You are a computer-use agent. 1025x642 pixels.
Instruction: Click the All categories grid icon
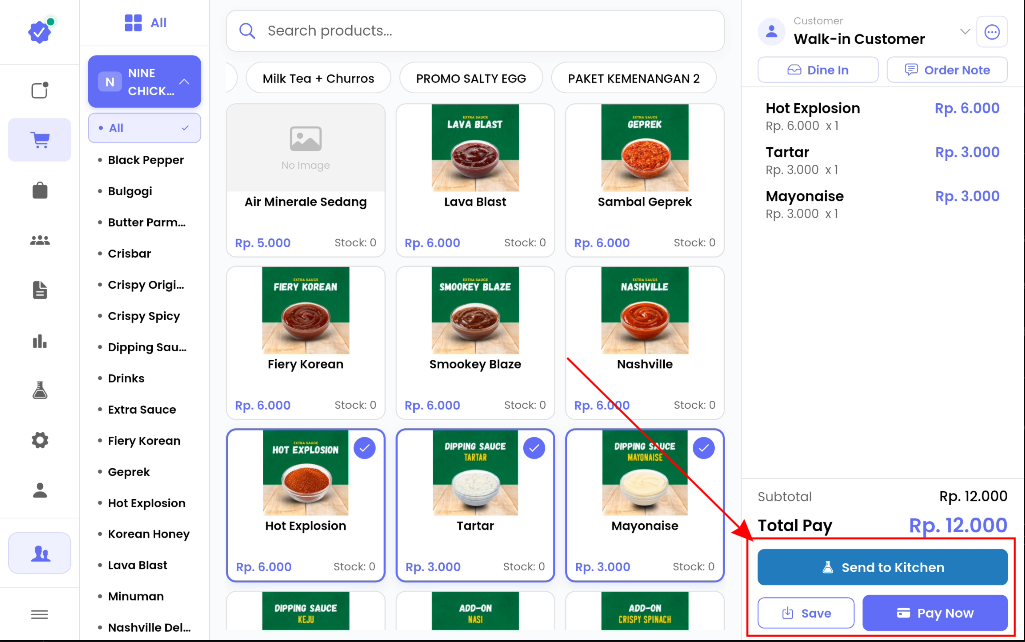point(133,23)
